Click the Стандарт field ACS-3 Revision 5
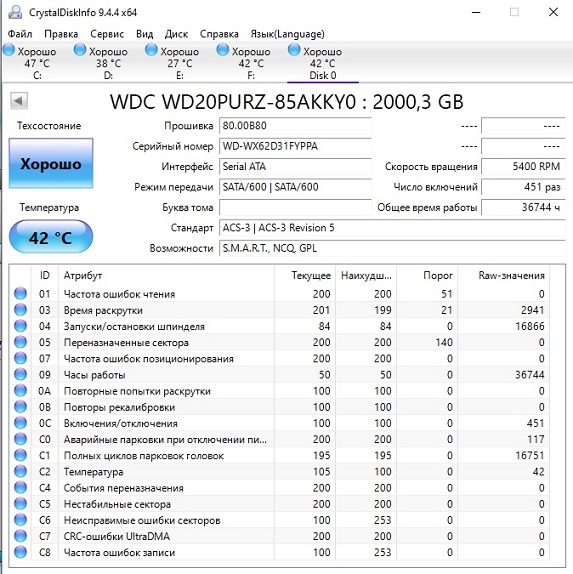The image size is (573, 574). pyautogui.click(x=392, y=228)
